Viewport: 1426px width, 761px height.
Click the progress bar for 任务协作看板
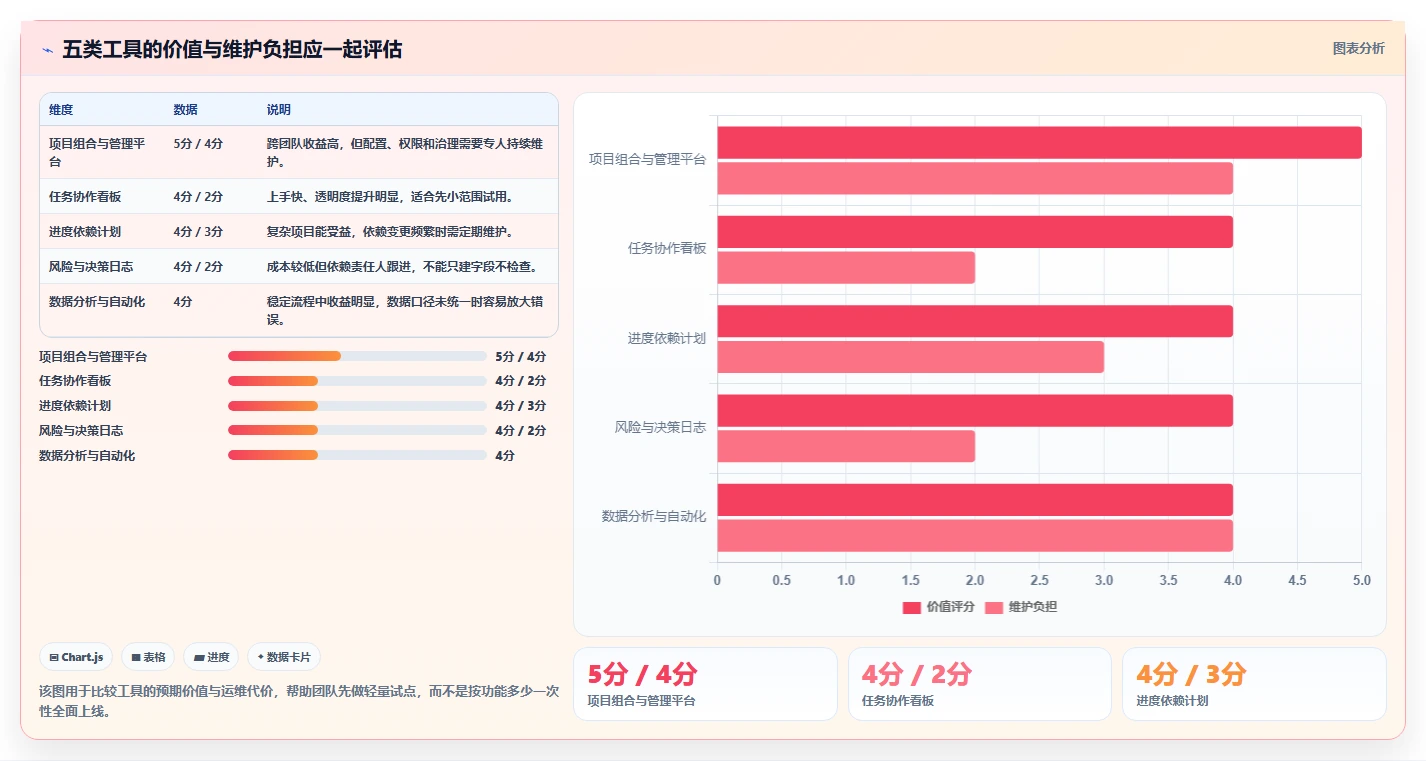(x=357, y=381)
